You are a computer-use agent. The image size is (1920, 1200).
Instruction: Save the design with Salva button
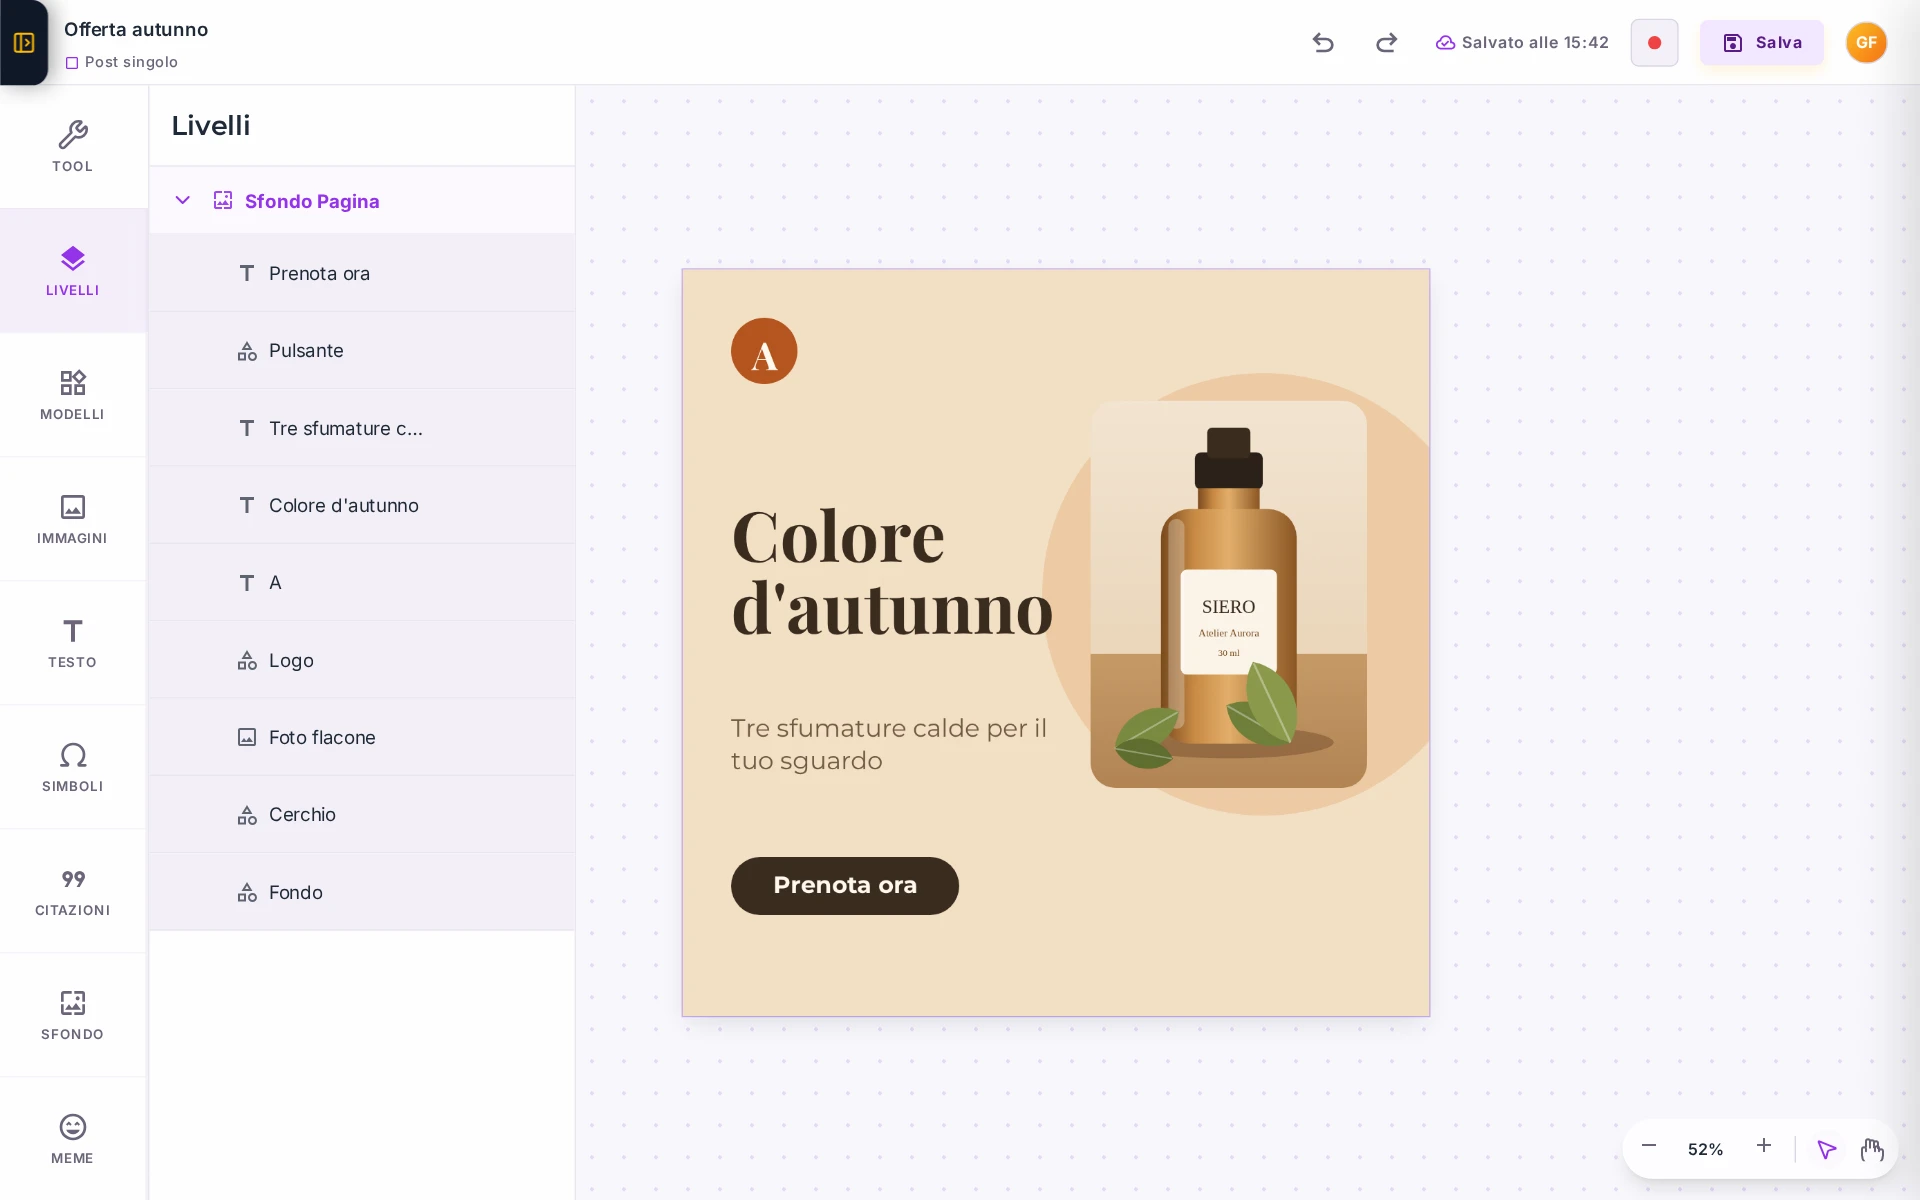(1762, 43)
